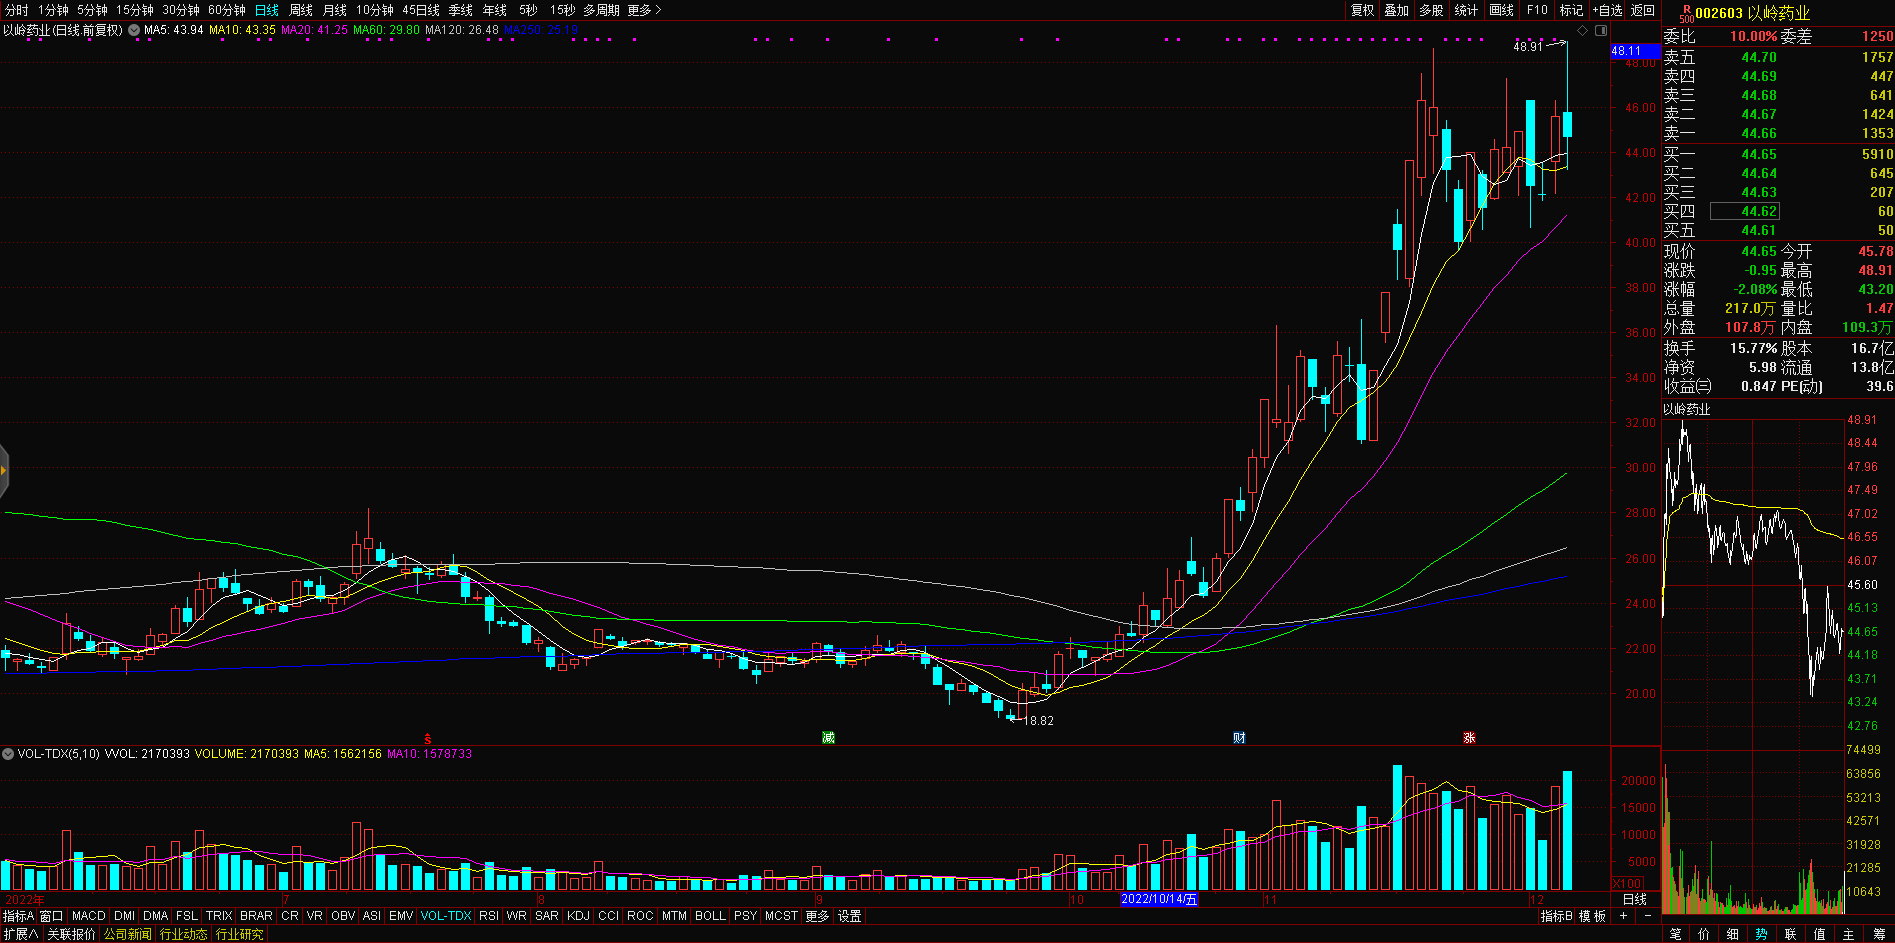Screen dimensions: 1895x943
Task: Expand the left edge sidebar handle
Action: (4, 470)
